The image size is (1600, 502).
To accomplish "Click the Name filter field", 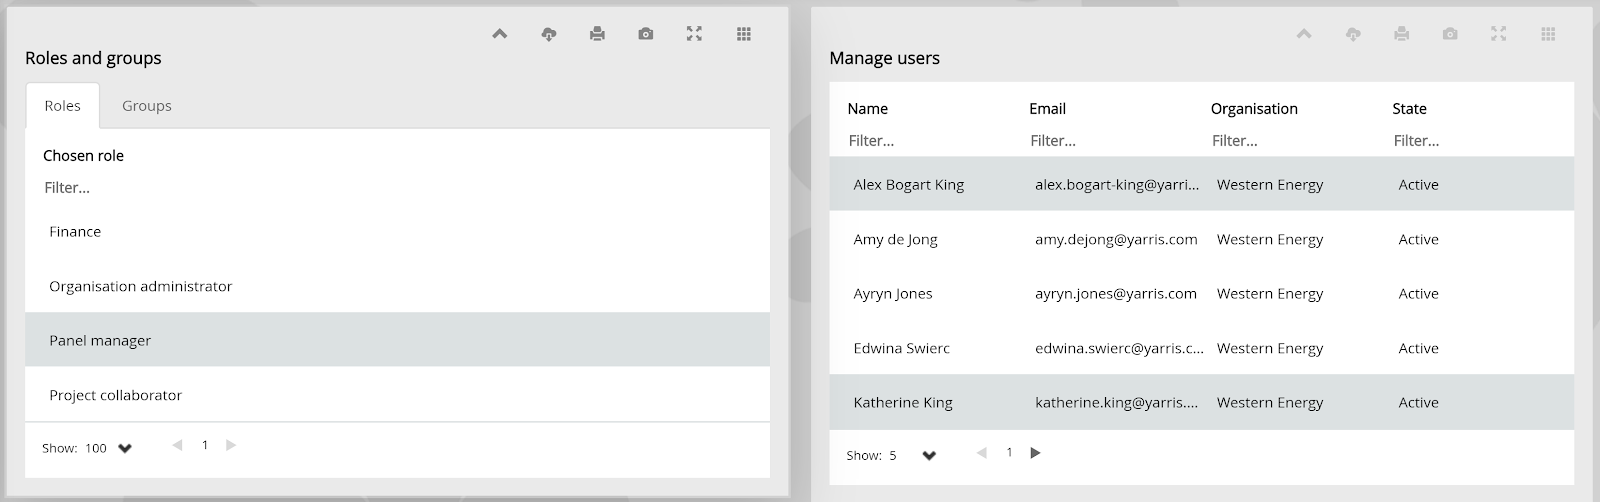I will click(x=930, y=141).
